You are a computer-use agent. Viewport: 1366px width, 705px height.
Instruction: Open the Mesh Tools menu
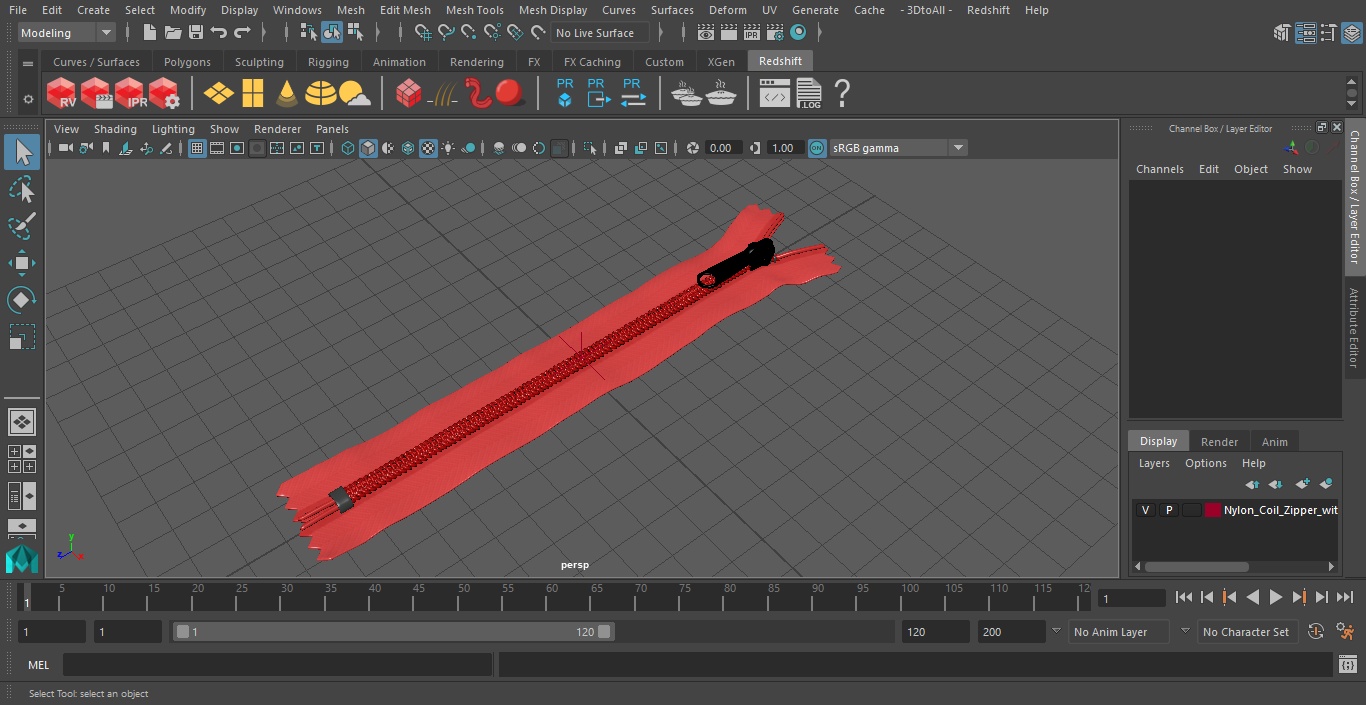(x=475, y=10)
